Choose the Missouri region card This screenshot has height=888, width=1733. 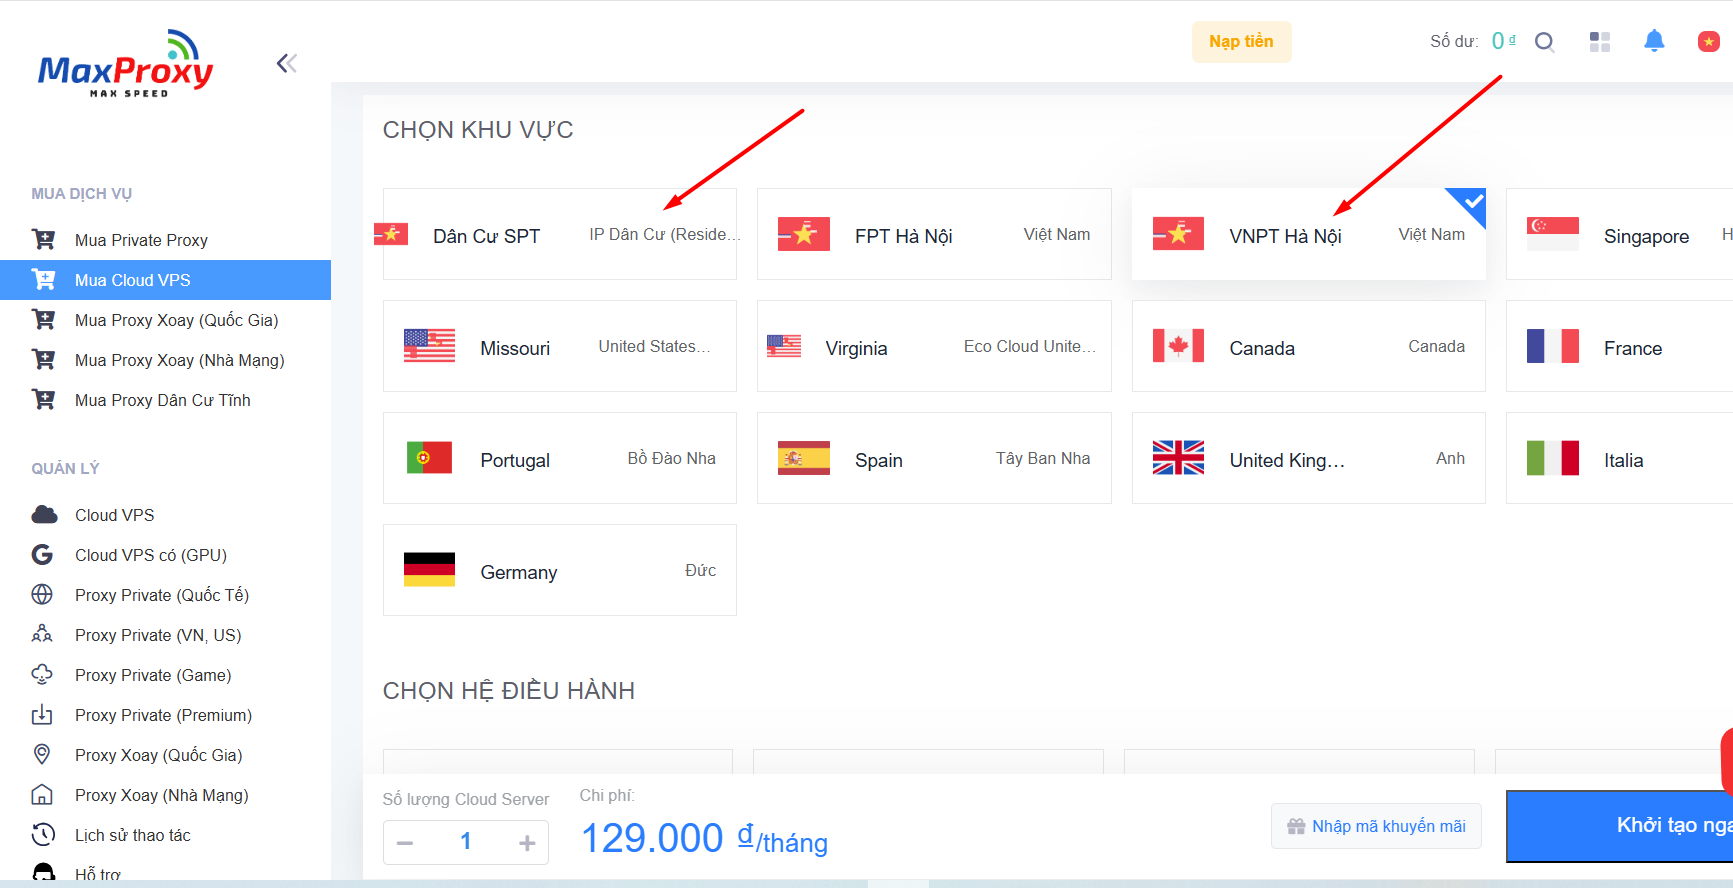click(560, 346)
